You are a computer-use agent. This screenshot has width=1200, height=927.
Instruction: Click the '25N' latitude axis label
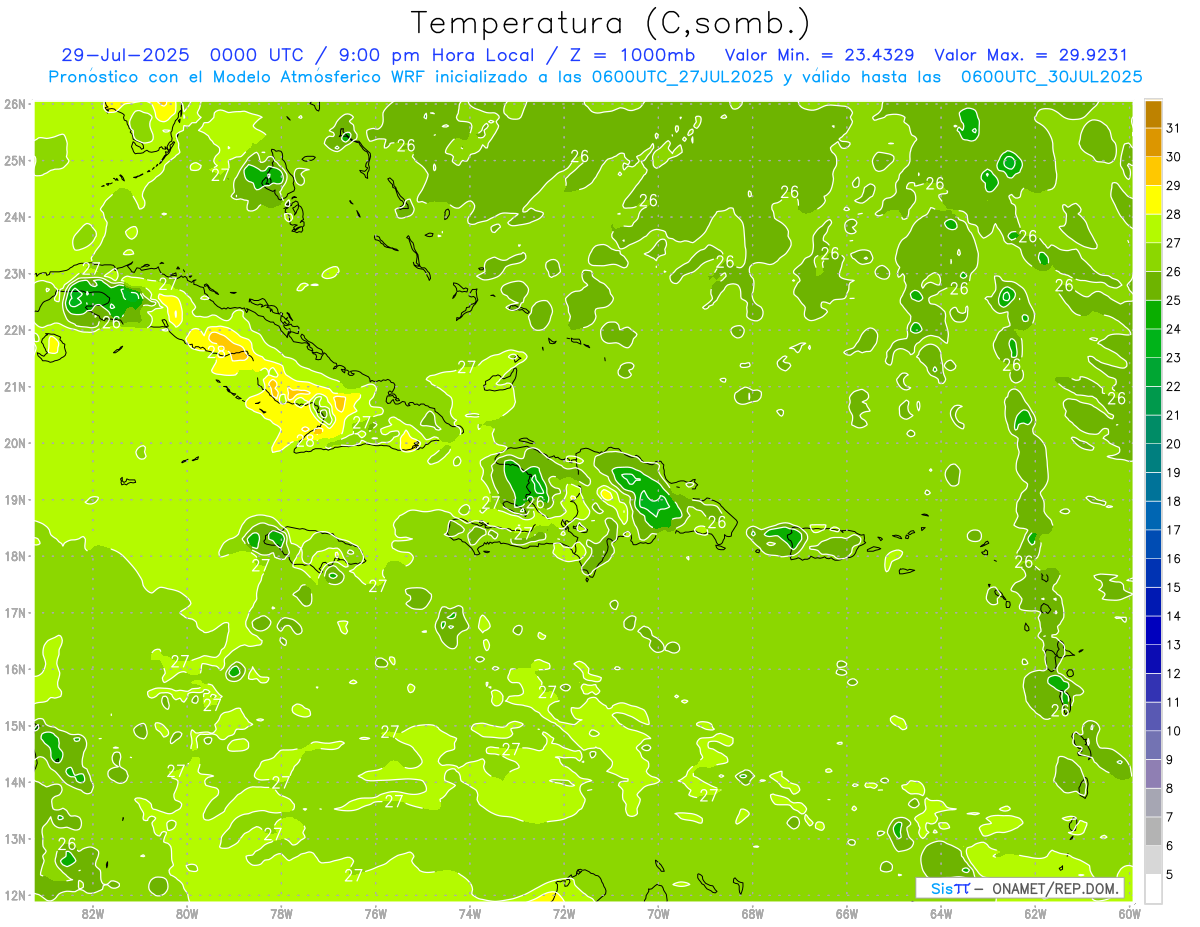click(15, 160)
